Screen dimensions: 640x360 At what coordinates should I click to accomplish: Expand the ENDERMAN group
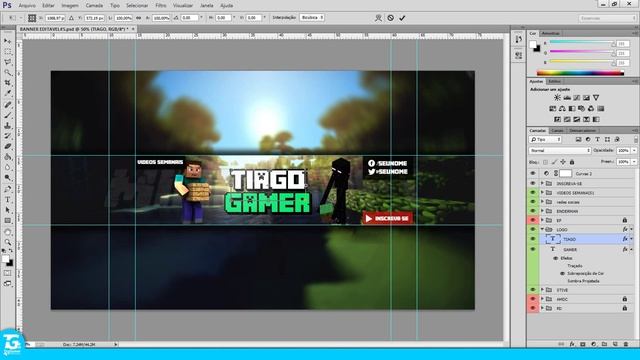pyautogui.click(x=542, y=211)
